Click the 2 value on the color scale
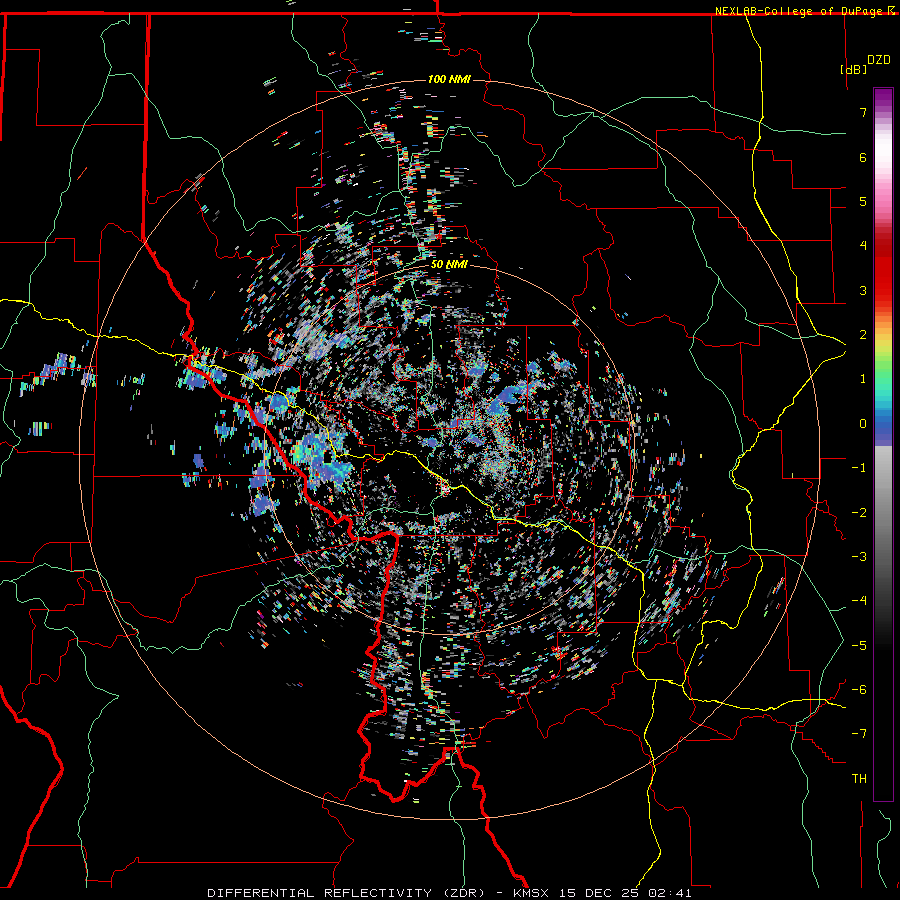Viewport: 900px width, 900px height. tap(863, 335)
